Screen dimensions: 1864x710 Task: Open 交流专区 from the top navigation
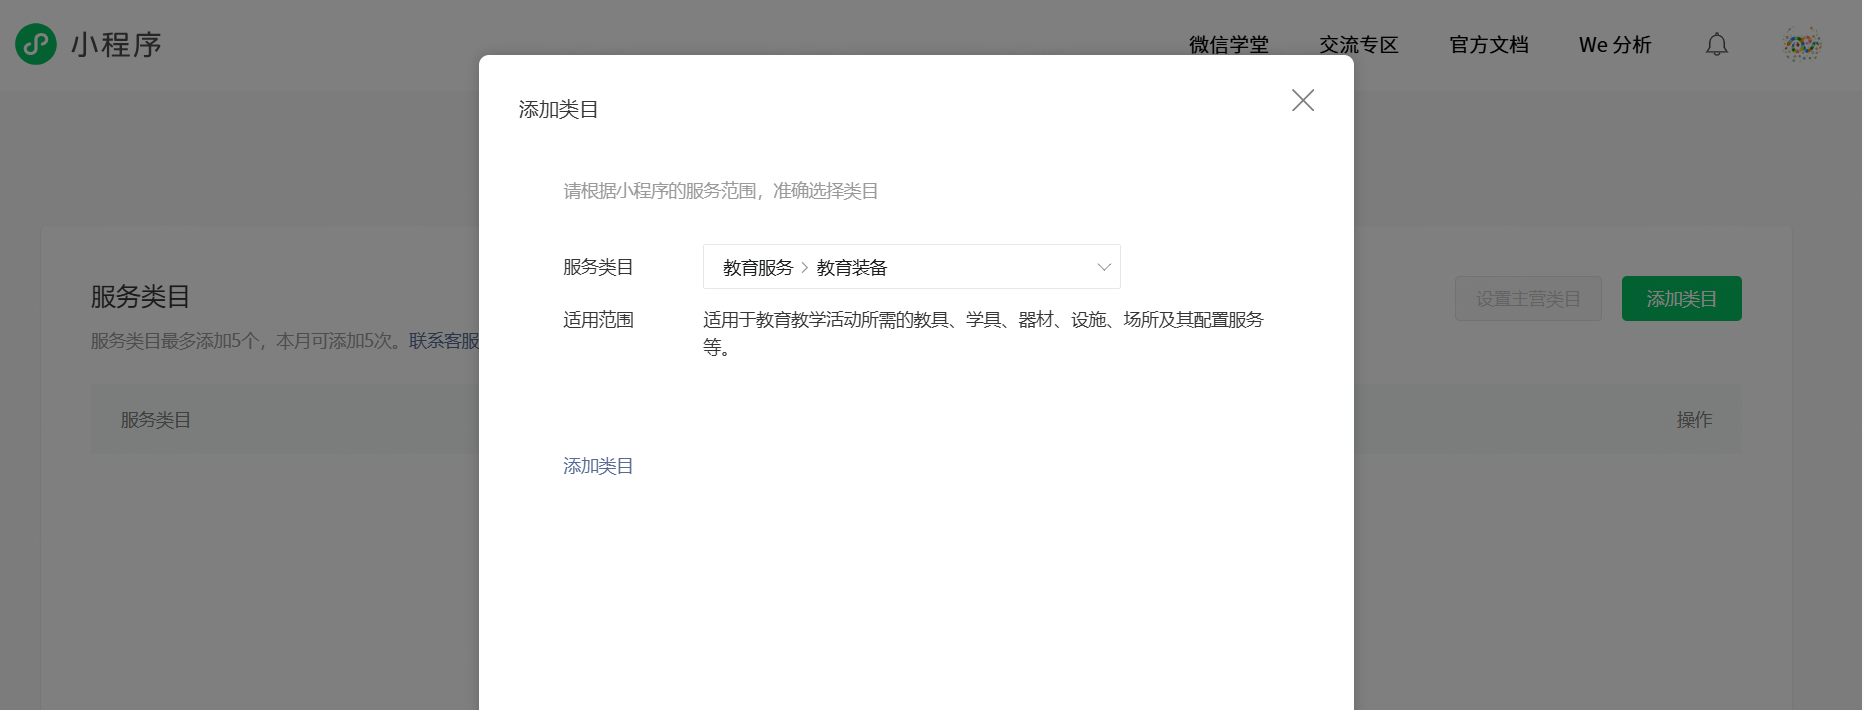pyautogui.click(x=1358, y=45)
